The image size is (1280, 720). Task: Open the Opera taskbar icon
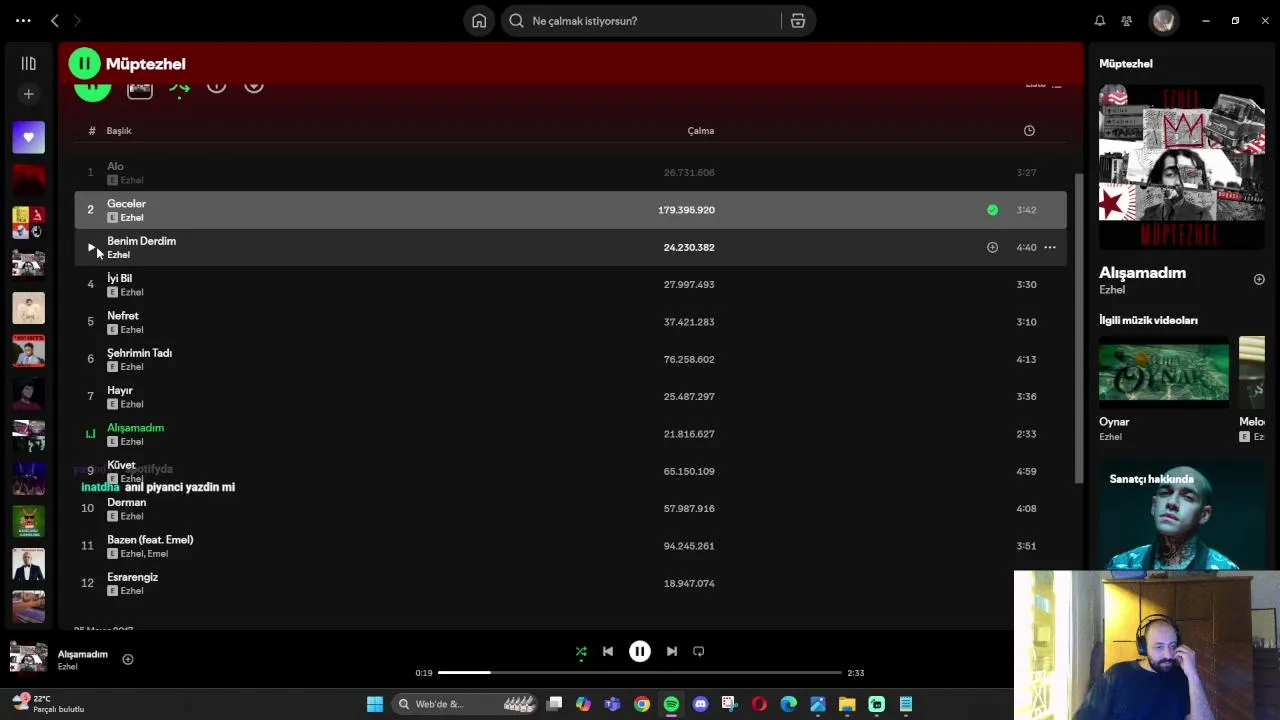(x=759, y=704)
